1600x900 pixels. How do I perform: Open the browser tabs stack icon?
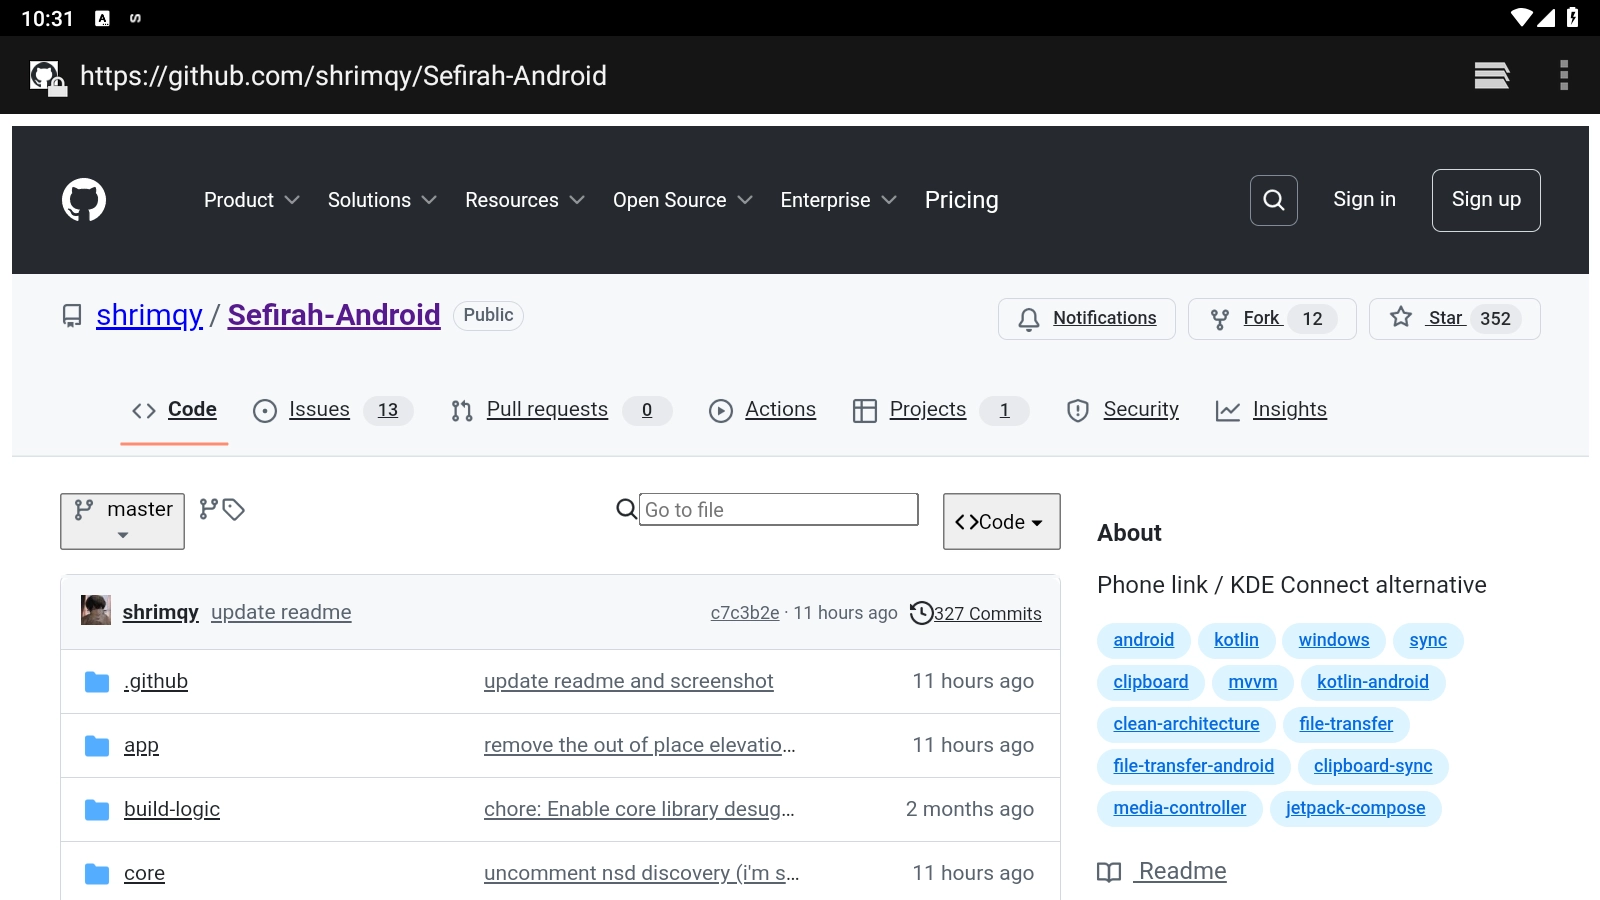pyautogui.click(x=1491, y=75)
